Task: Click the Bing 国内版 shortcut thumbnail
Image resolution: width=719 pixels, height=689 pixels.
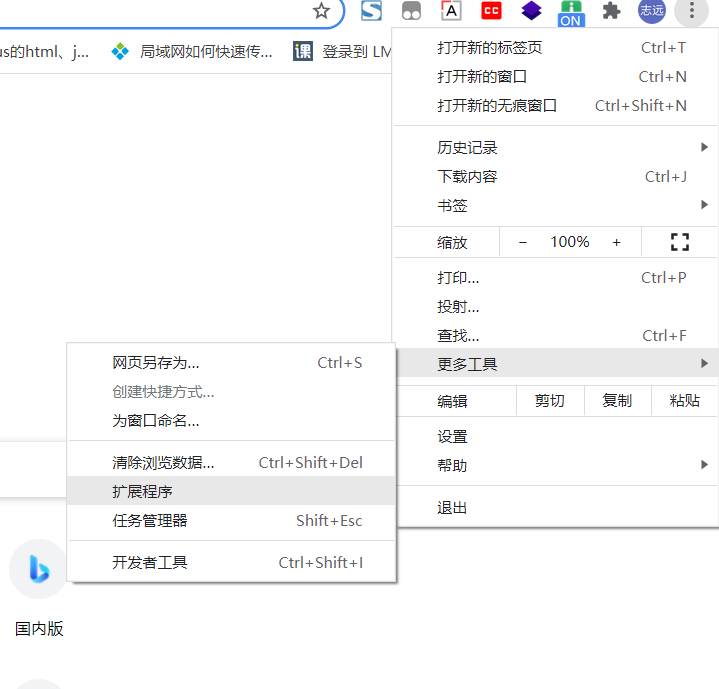Action: coord(39,569)
